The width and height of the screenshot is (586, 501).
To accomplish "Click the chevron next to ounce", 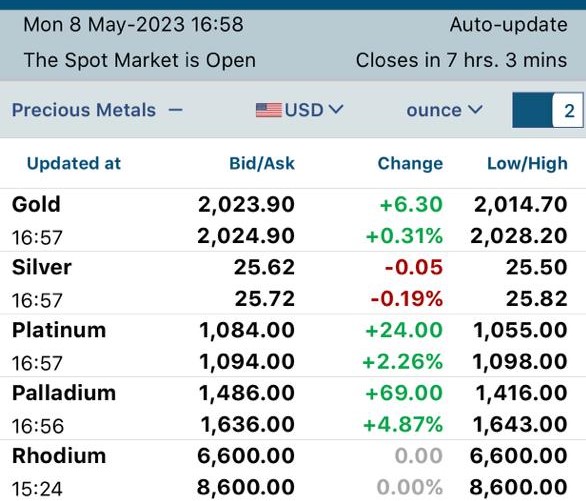I will click(475, 110).
